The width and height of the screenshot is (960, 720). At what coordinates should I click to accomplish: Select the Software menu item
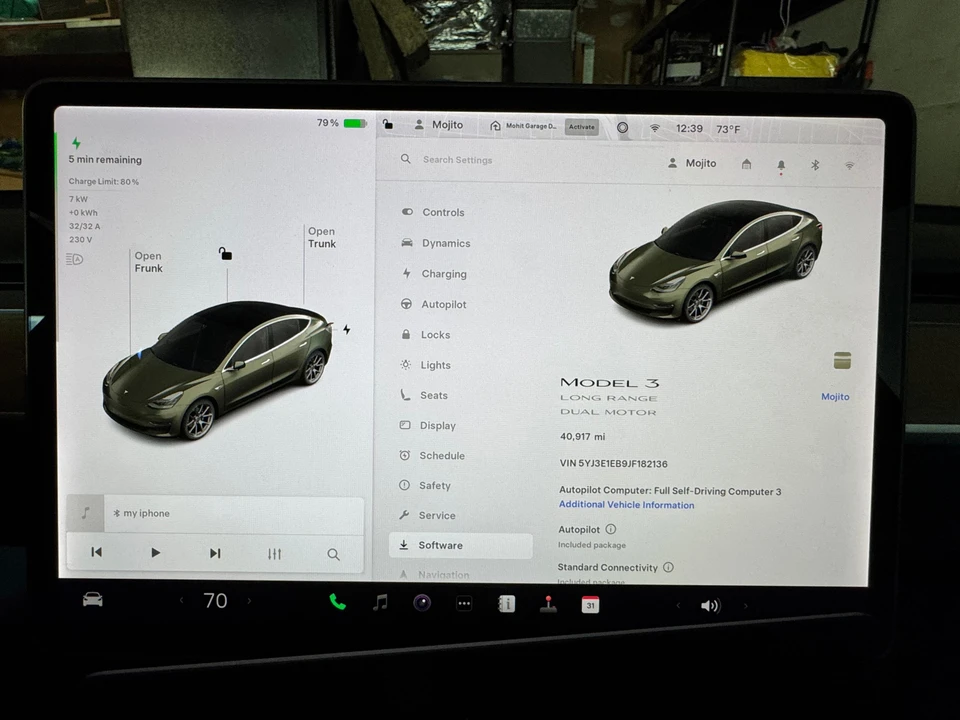click(460, 545)
